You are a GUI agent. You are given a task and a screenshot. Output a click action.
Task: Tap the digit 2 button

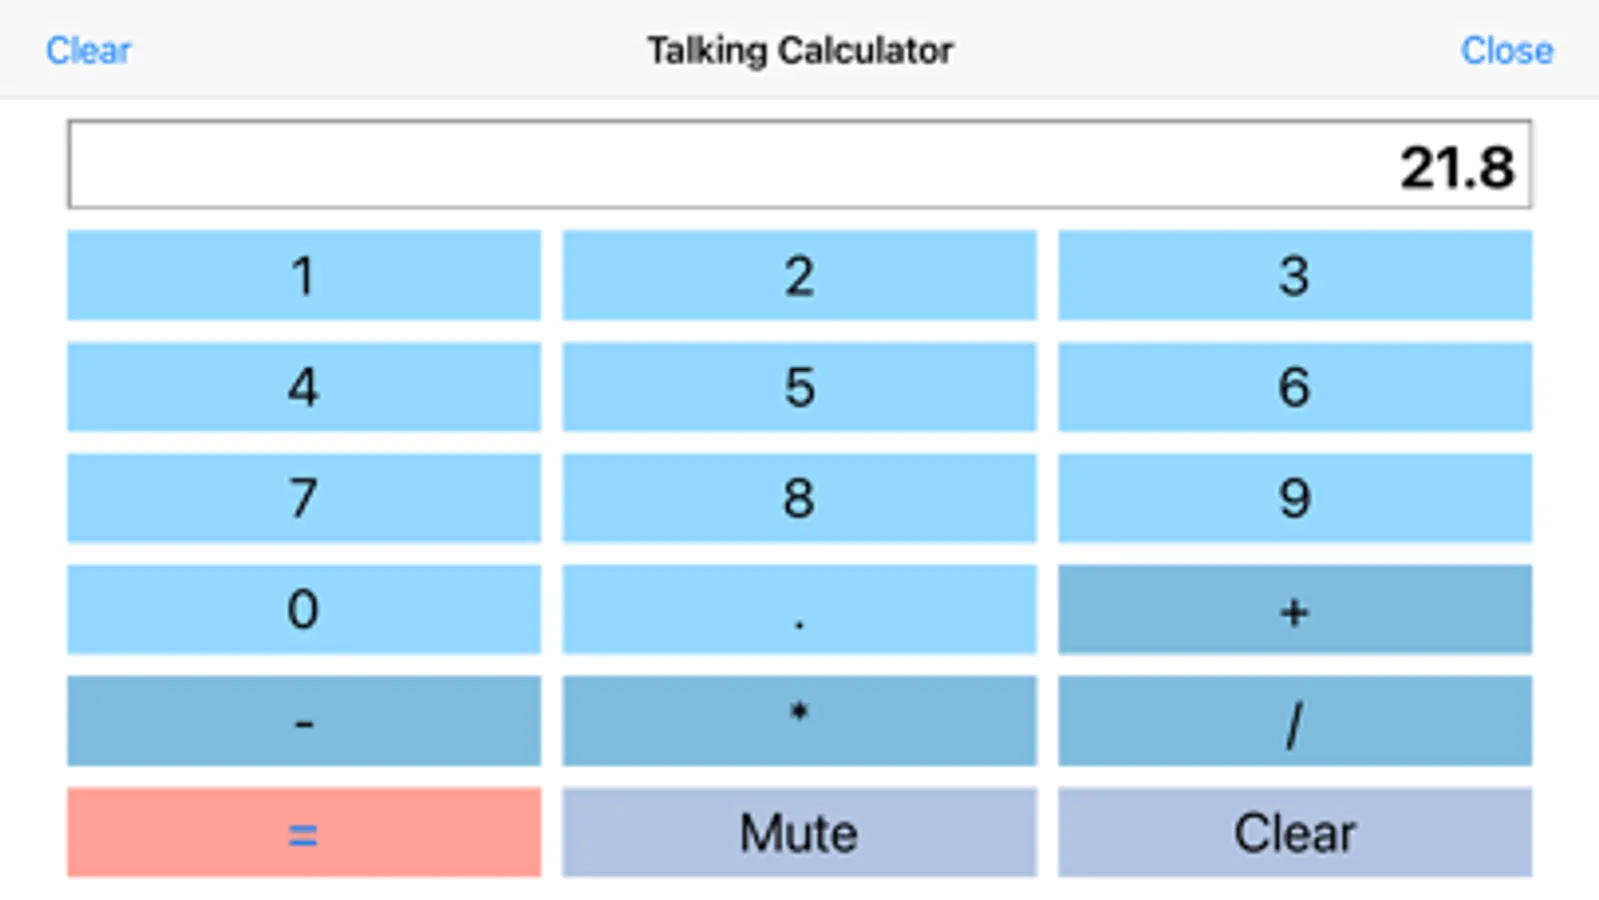tap(798, 276)
